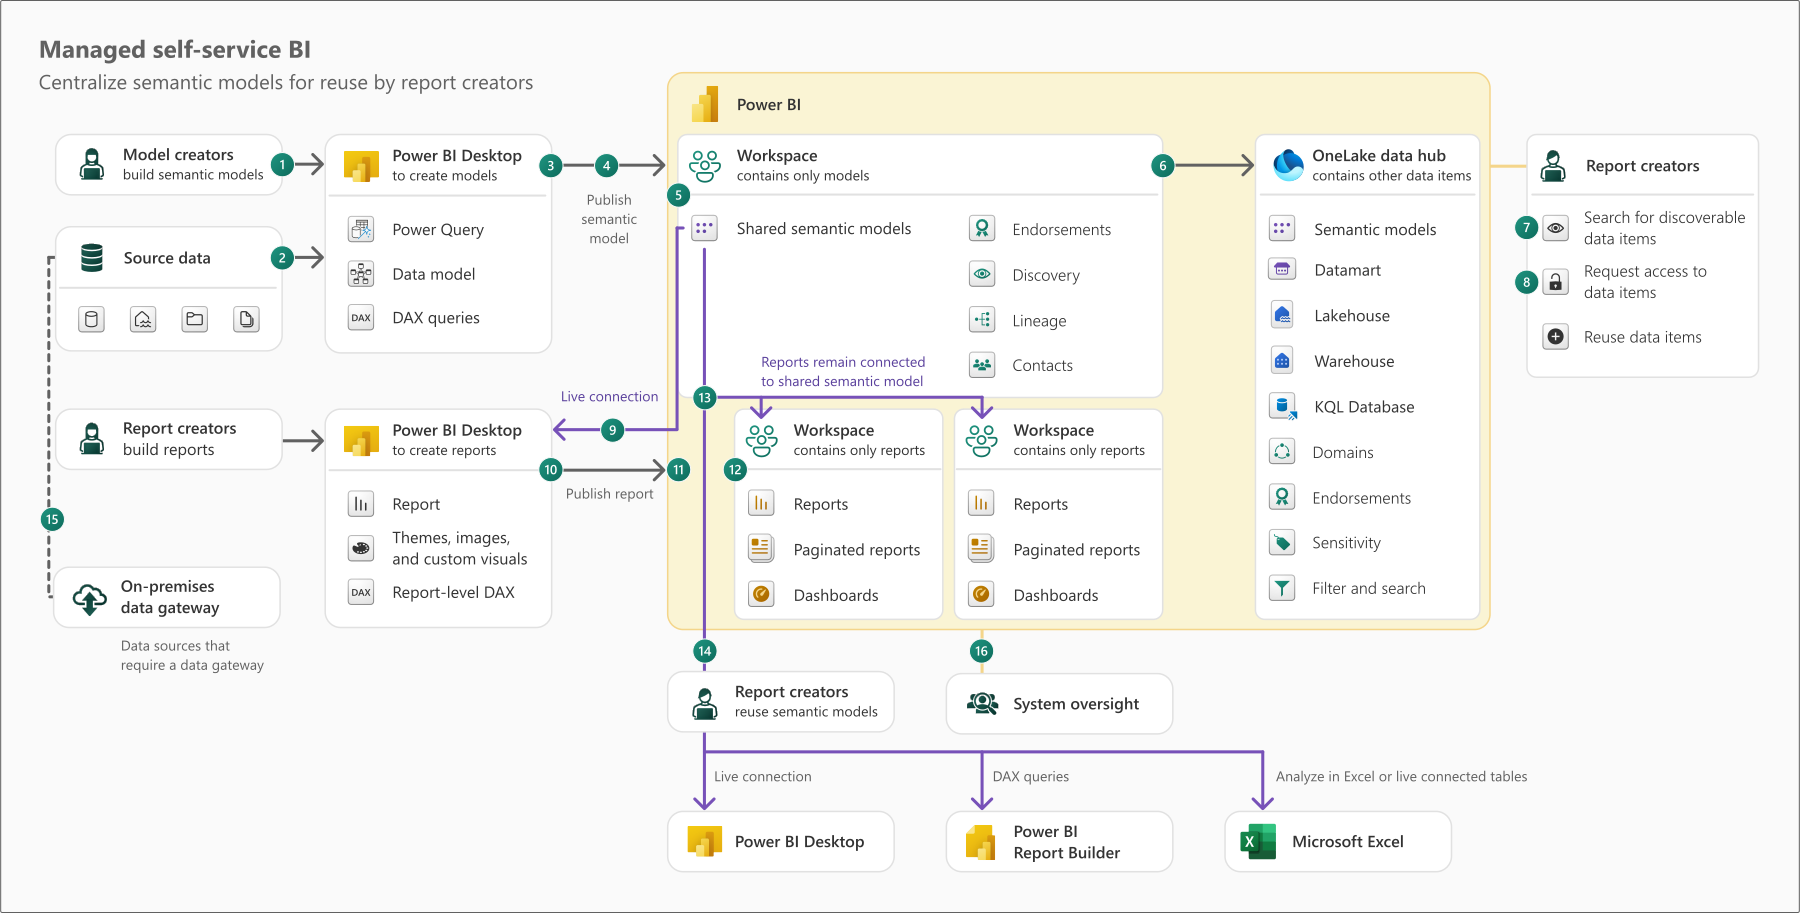This screenshot has height=913, width=1800.
Task: Click the 'Warehouse' label
Action: click(1354, 361)
